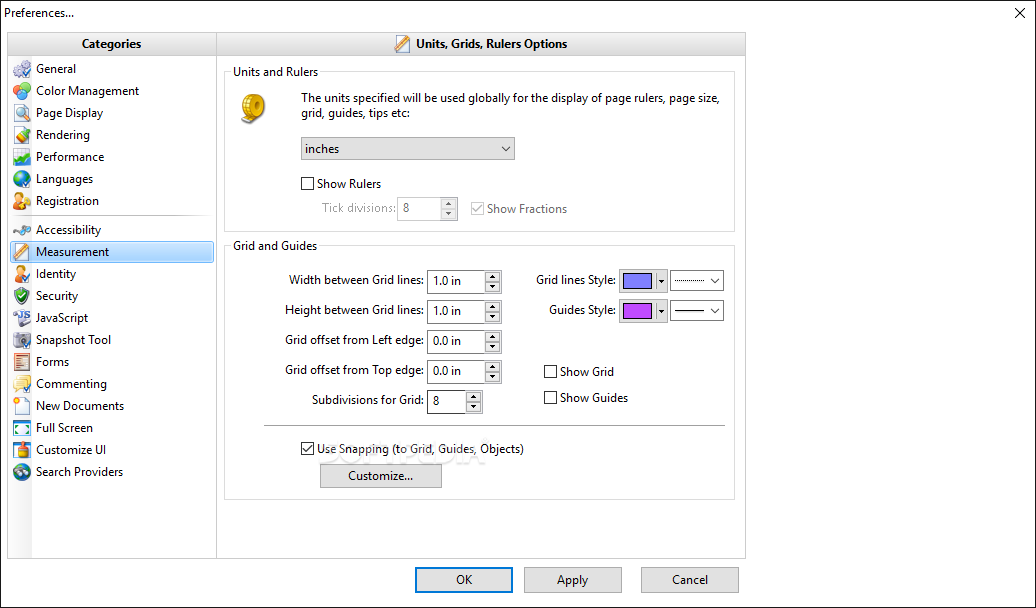The width and height of the screenshot is (1036, 608).
Task: Click the Search Providers globe icon
Action: pyautogui.click(x=22, y=472)
